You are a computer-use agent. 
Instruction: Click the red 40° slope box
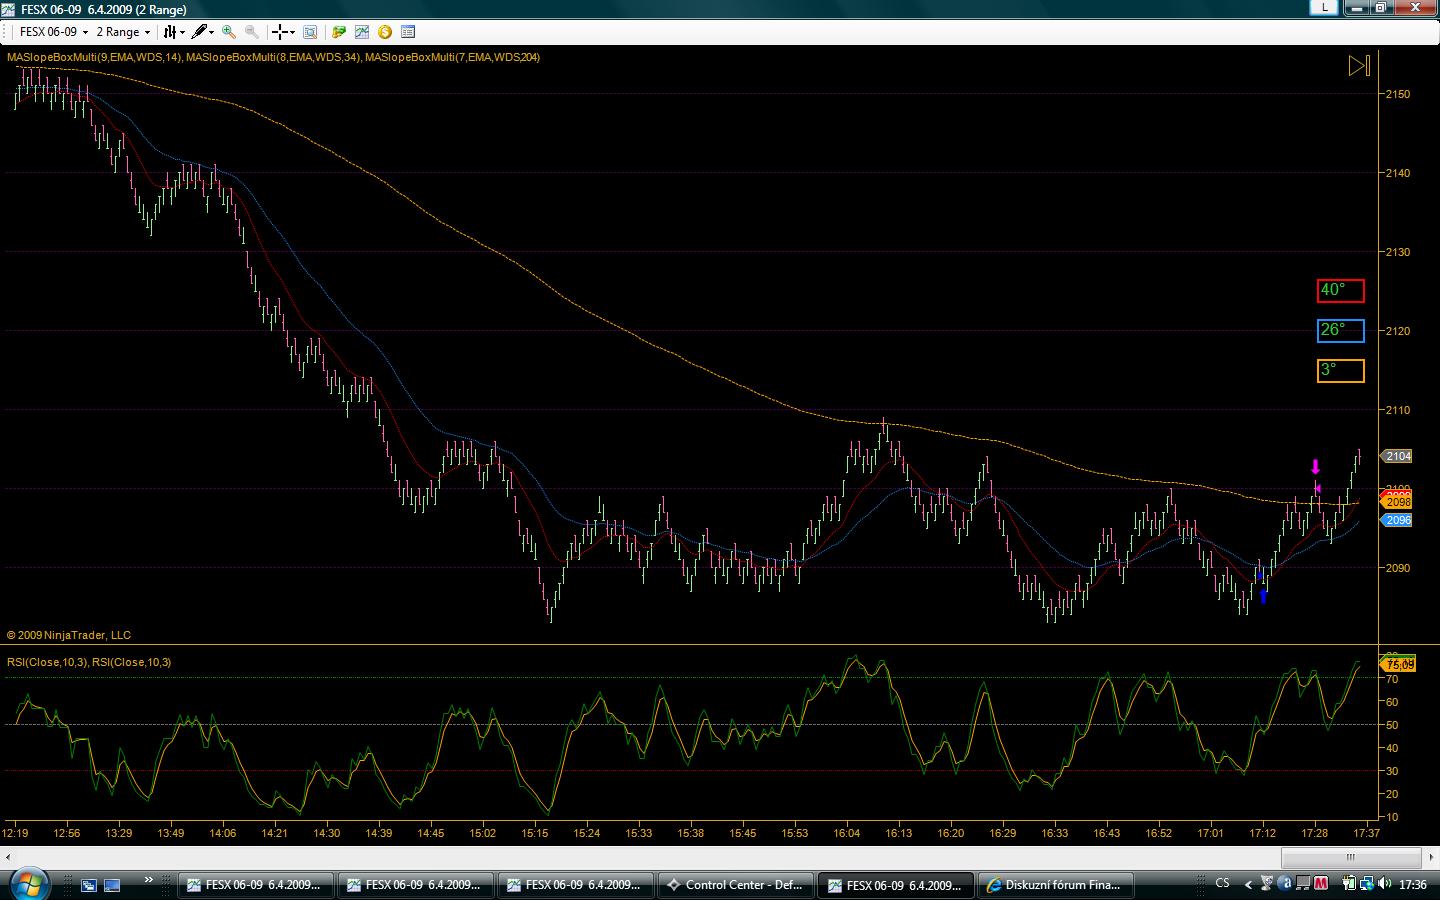pos(1340,291)
